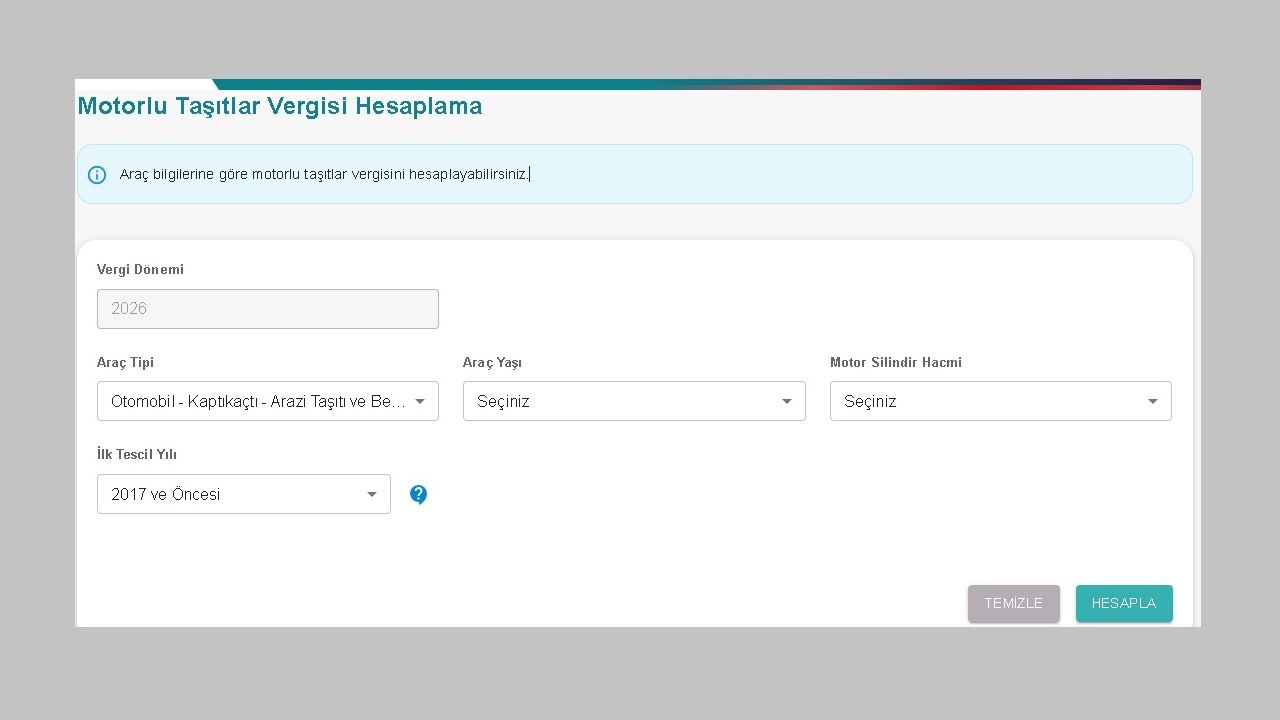
Task: Click the info icon in the blue banner
Action: pyautogui.click(x=97, y=175)
